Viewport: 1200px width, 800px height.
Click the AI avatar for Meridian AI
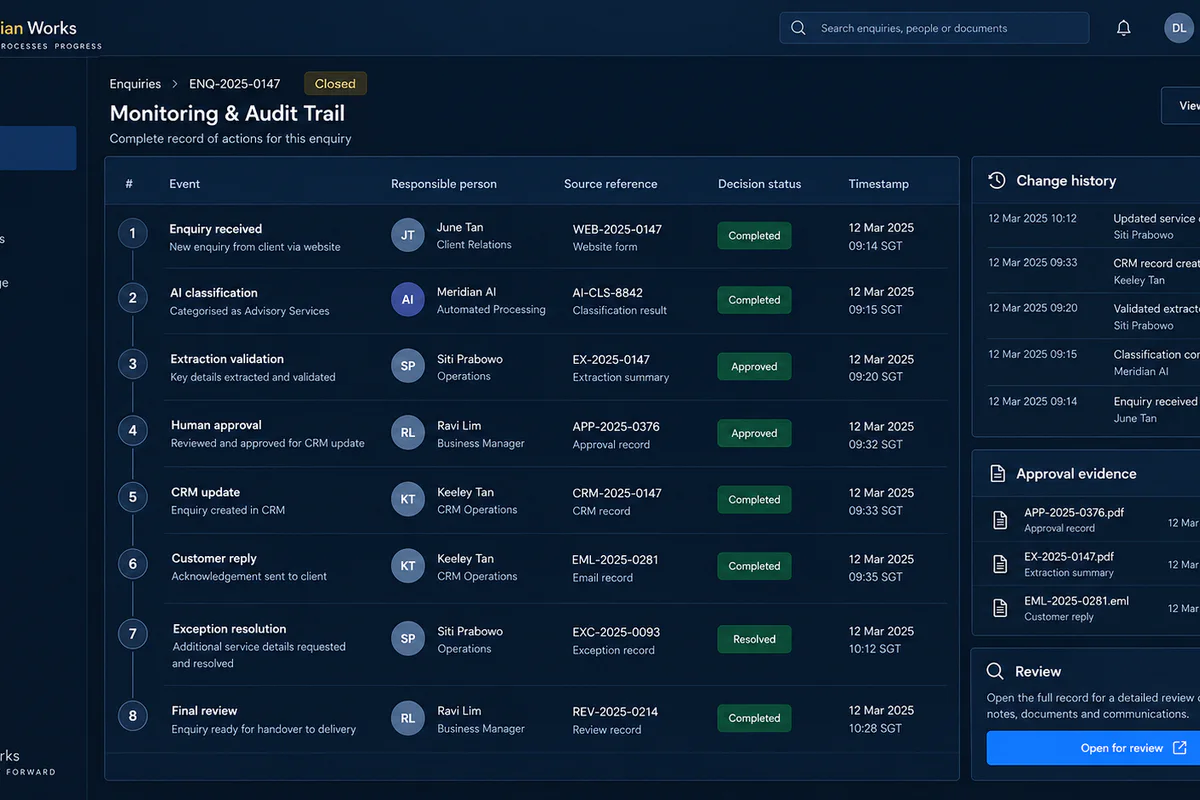click(408, 300)
